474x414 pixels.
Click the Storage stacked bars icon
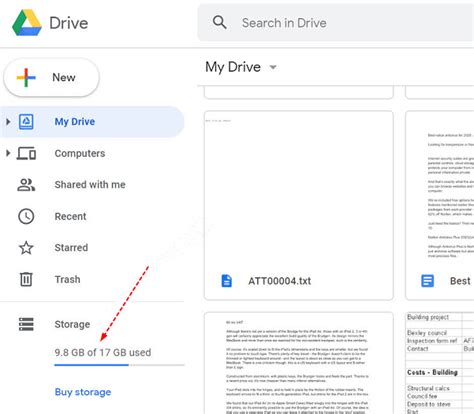coord(26,324)
